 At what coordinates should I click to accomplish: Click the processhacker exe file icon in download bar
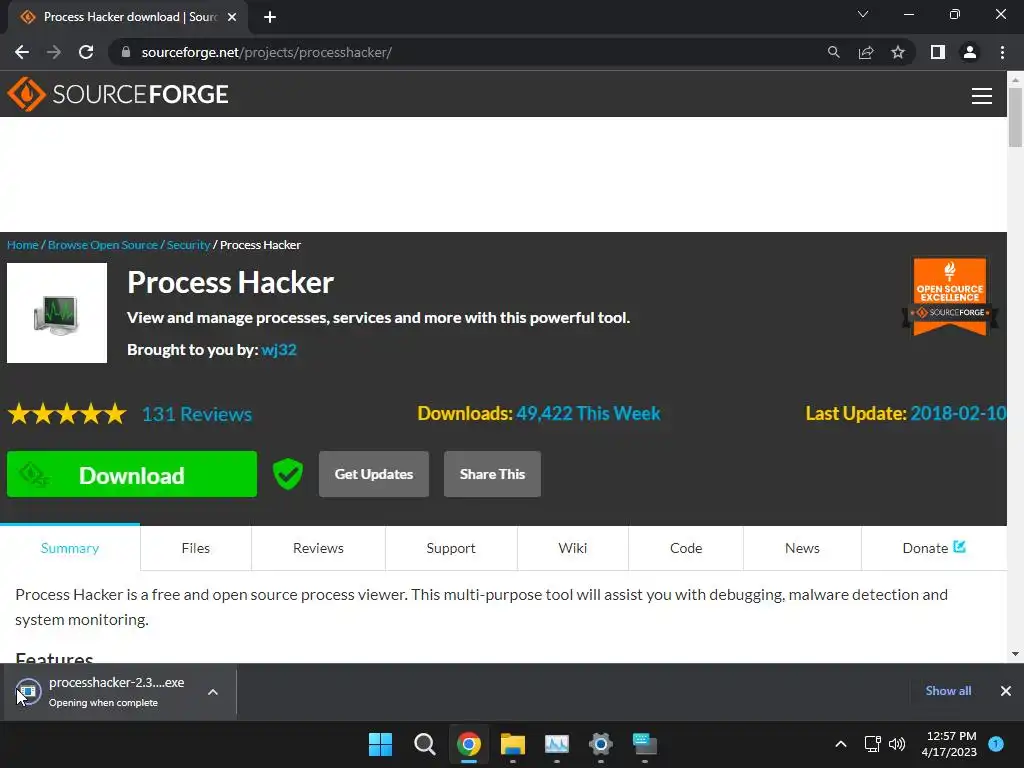[x=28, y=692]
